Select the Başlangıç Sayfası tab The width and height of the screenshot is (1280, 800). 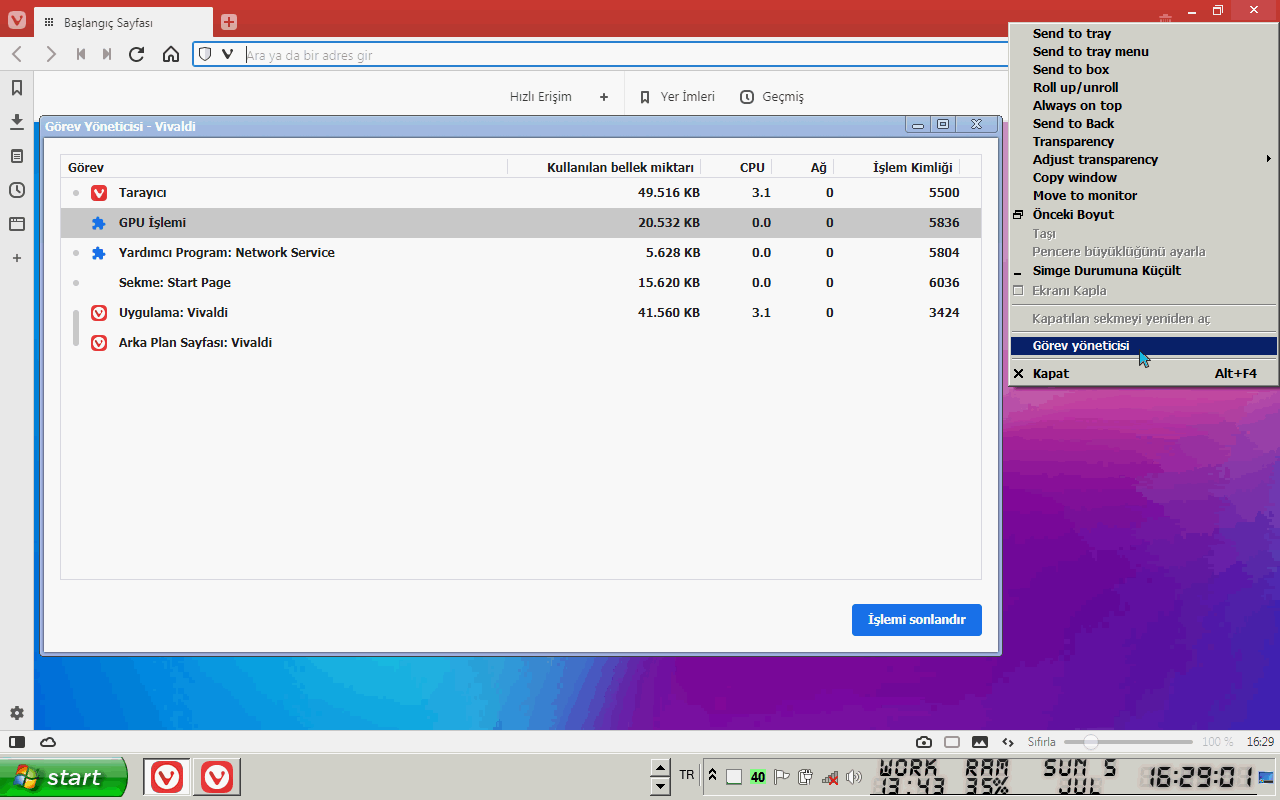123,22
